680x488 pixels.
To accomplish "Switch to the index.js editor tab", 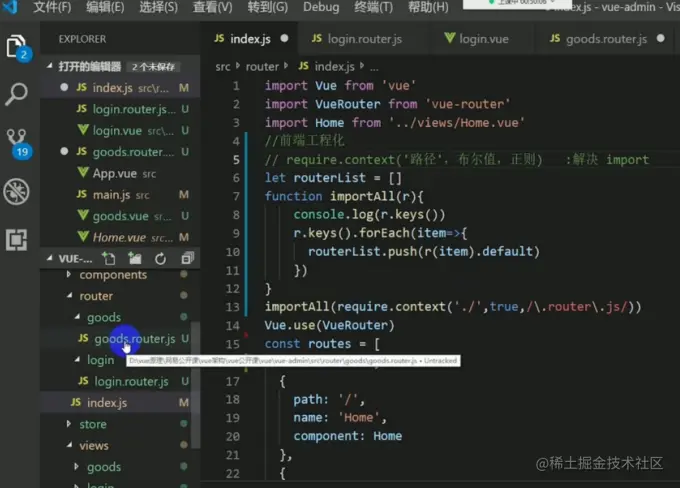I will tap(250, 39).
